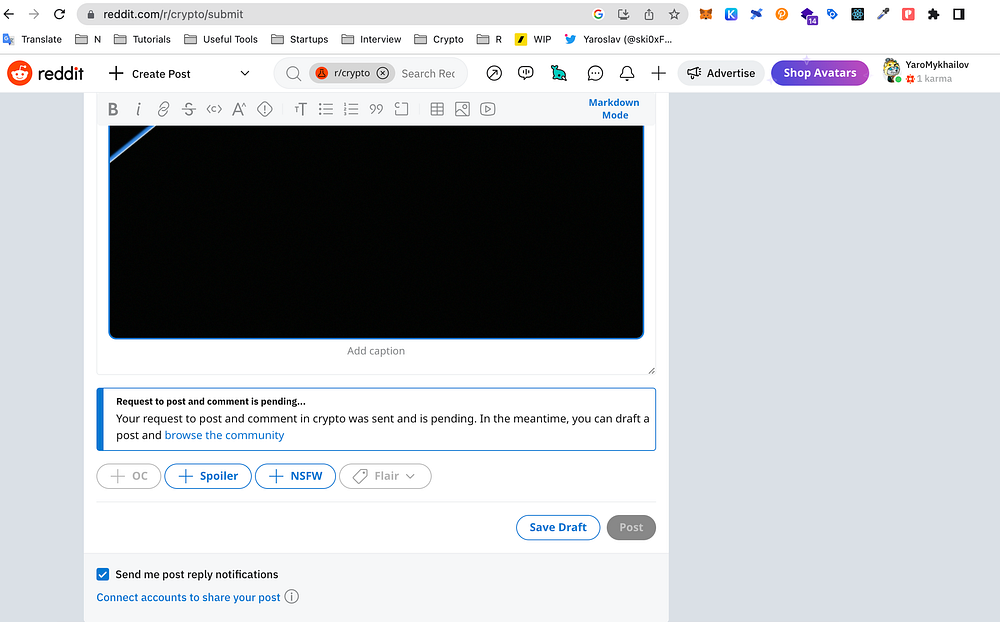Toggle bold formatting in the editor
Image resolution: width=1000 pixels, height=622 pixels.
(113, 109)
